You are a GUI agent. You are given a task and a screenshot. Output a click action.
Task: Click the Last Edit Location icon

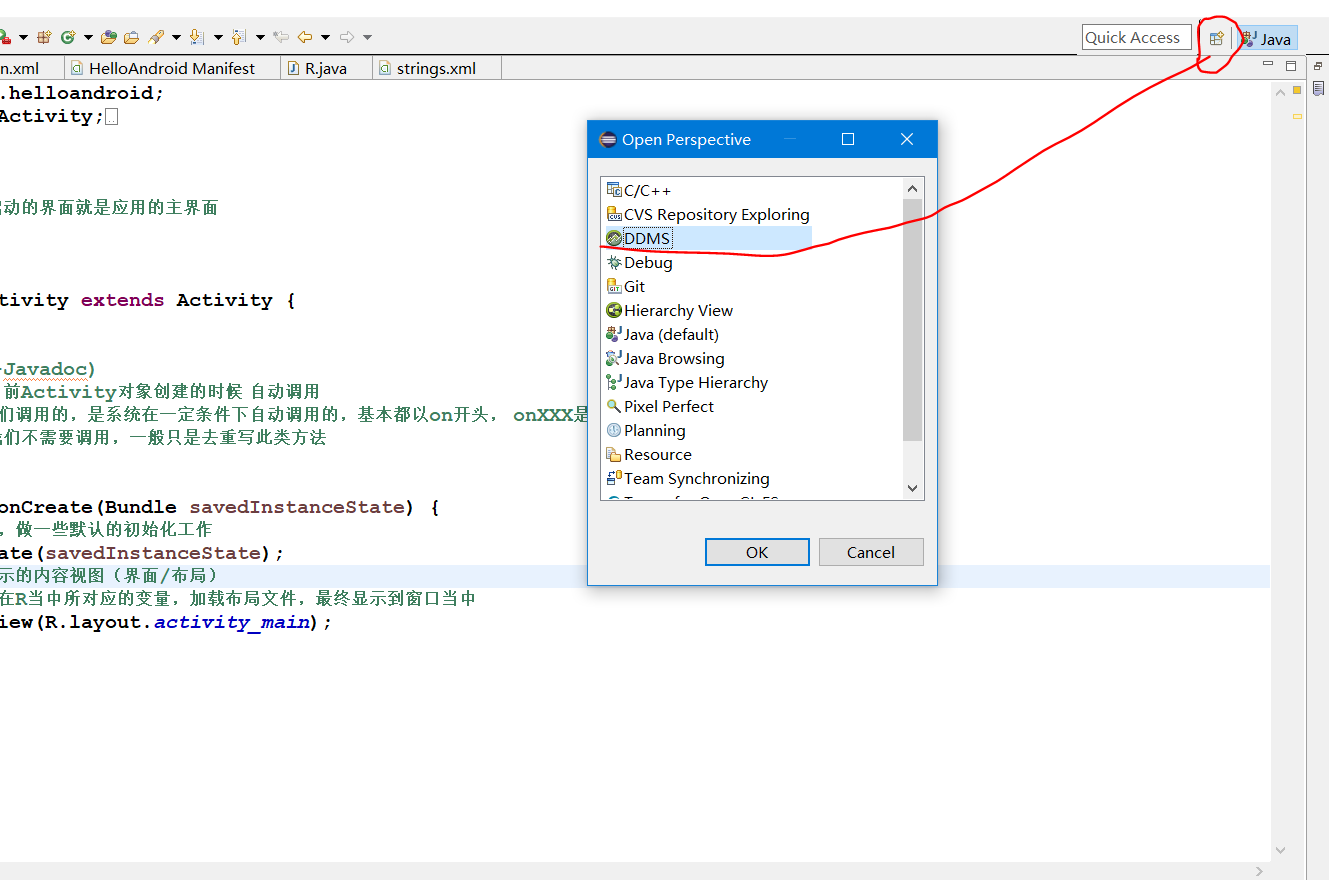coord(281,37)
